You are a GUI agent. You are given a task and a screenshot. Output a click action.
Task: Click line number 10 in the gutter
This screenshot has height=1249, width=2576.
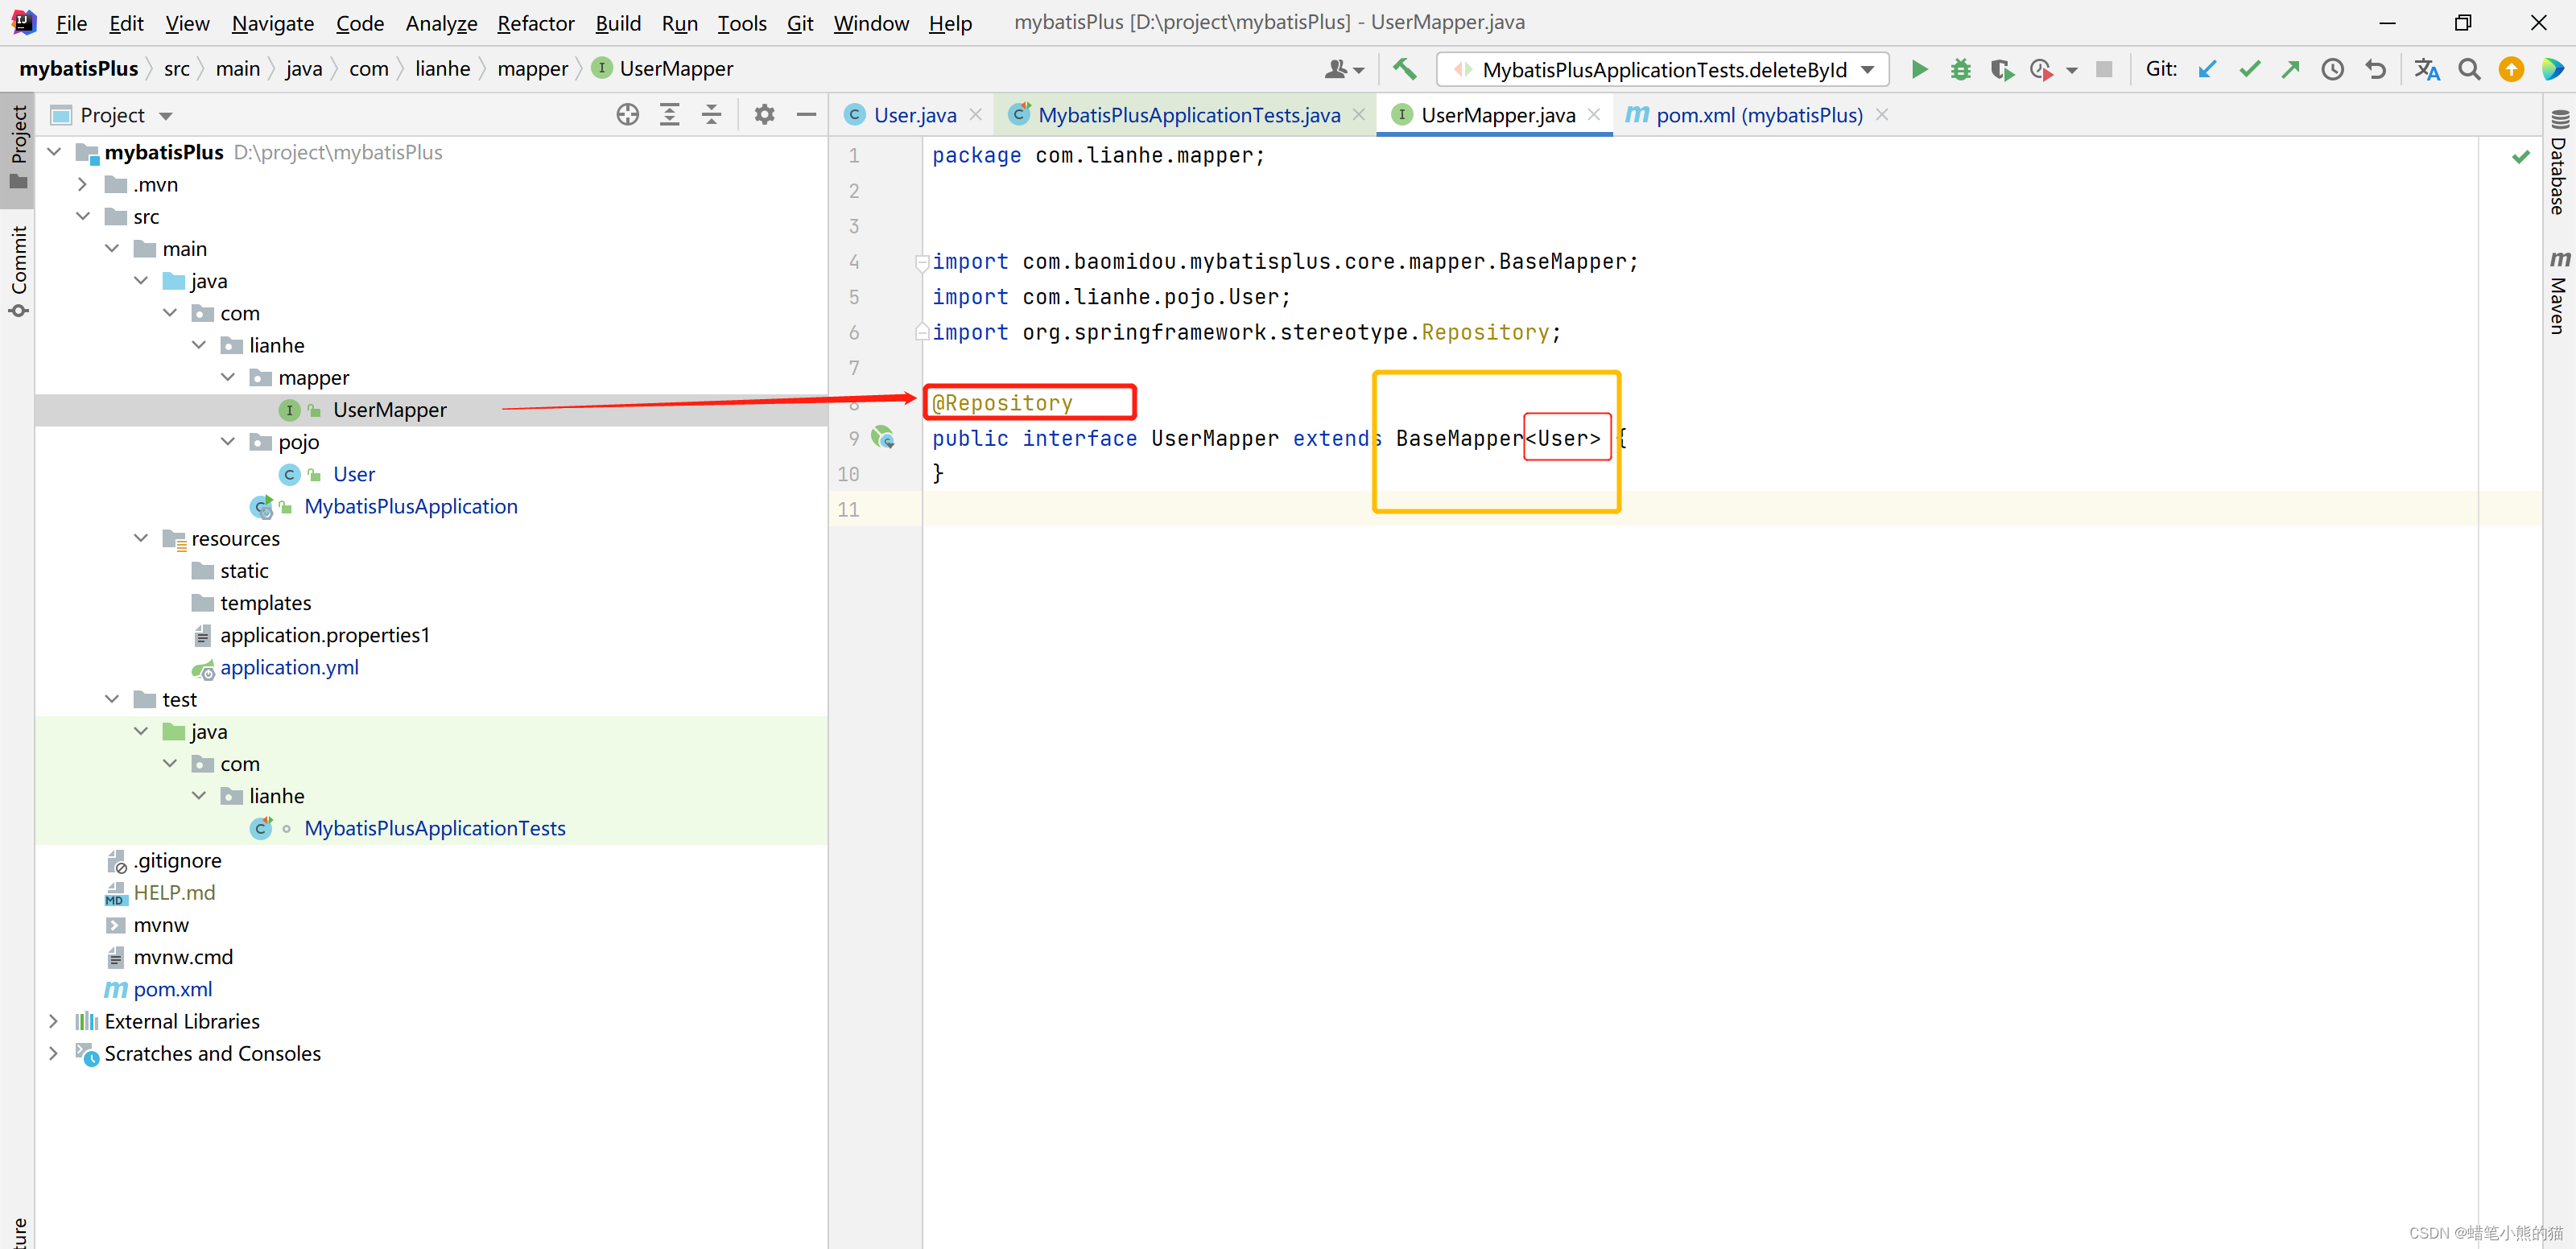848,474
